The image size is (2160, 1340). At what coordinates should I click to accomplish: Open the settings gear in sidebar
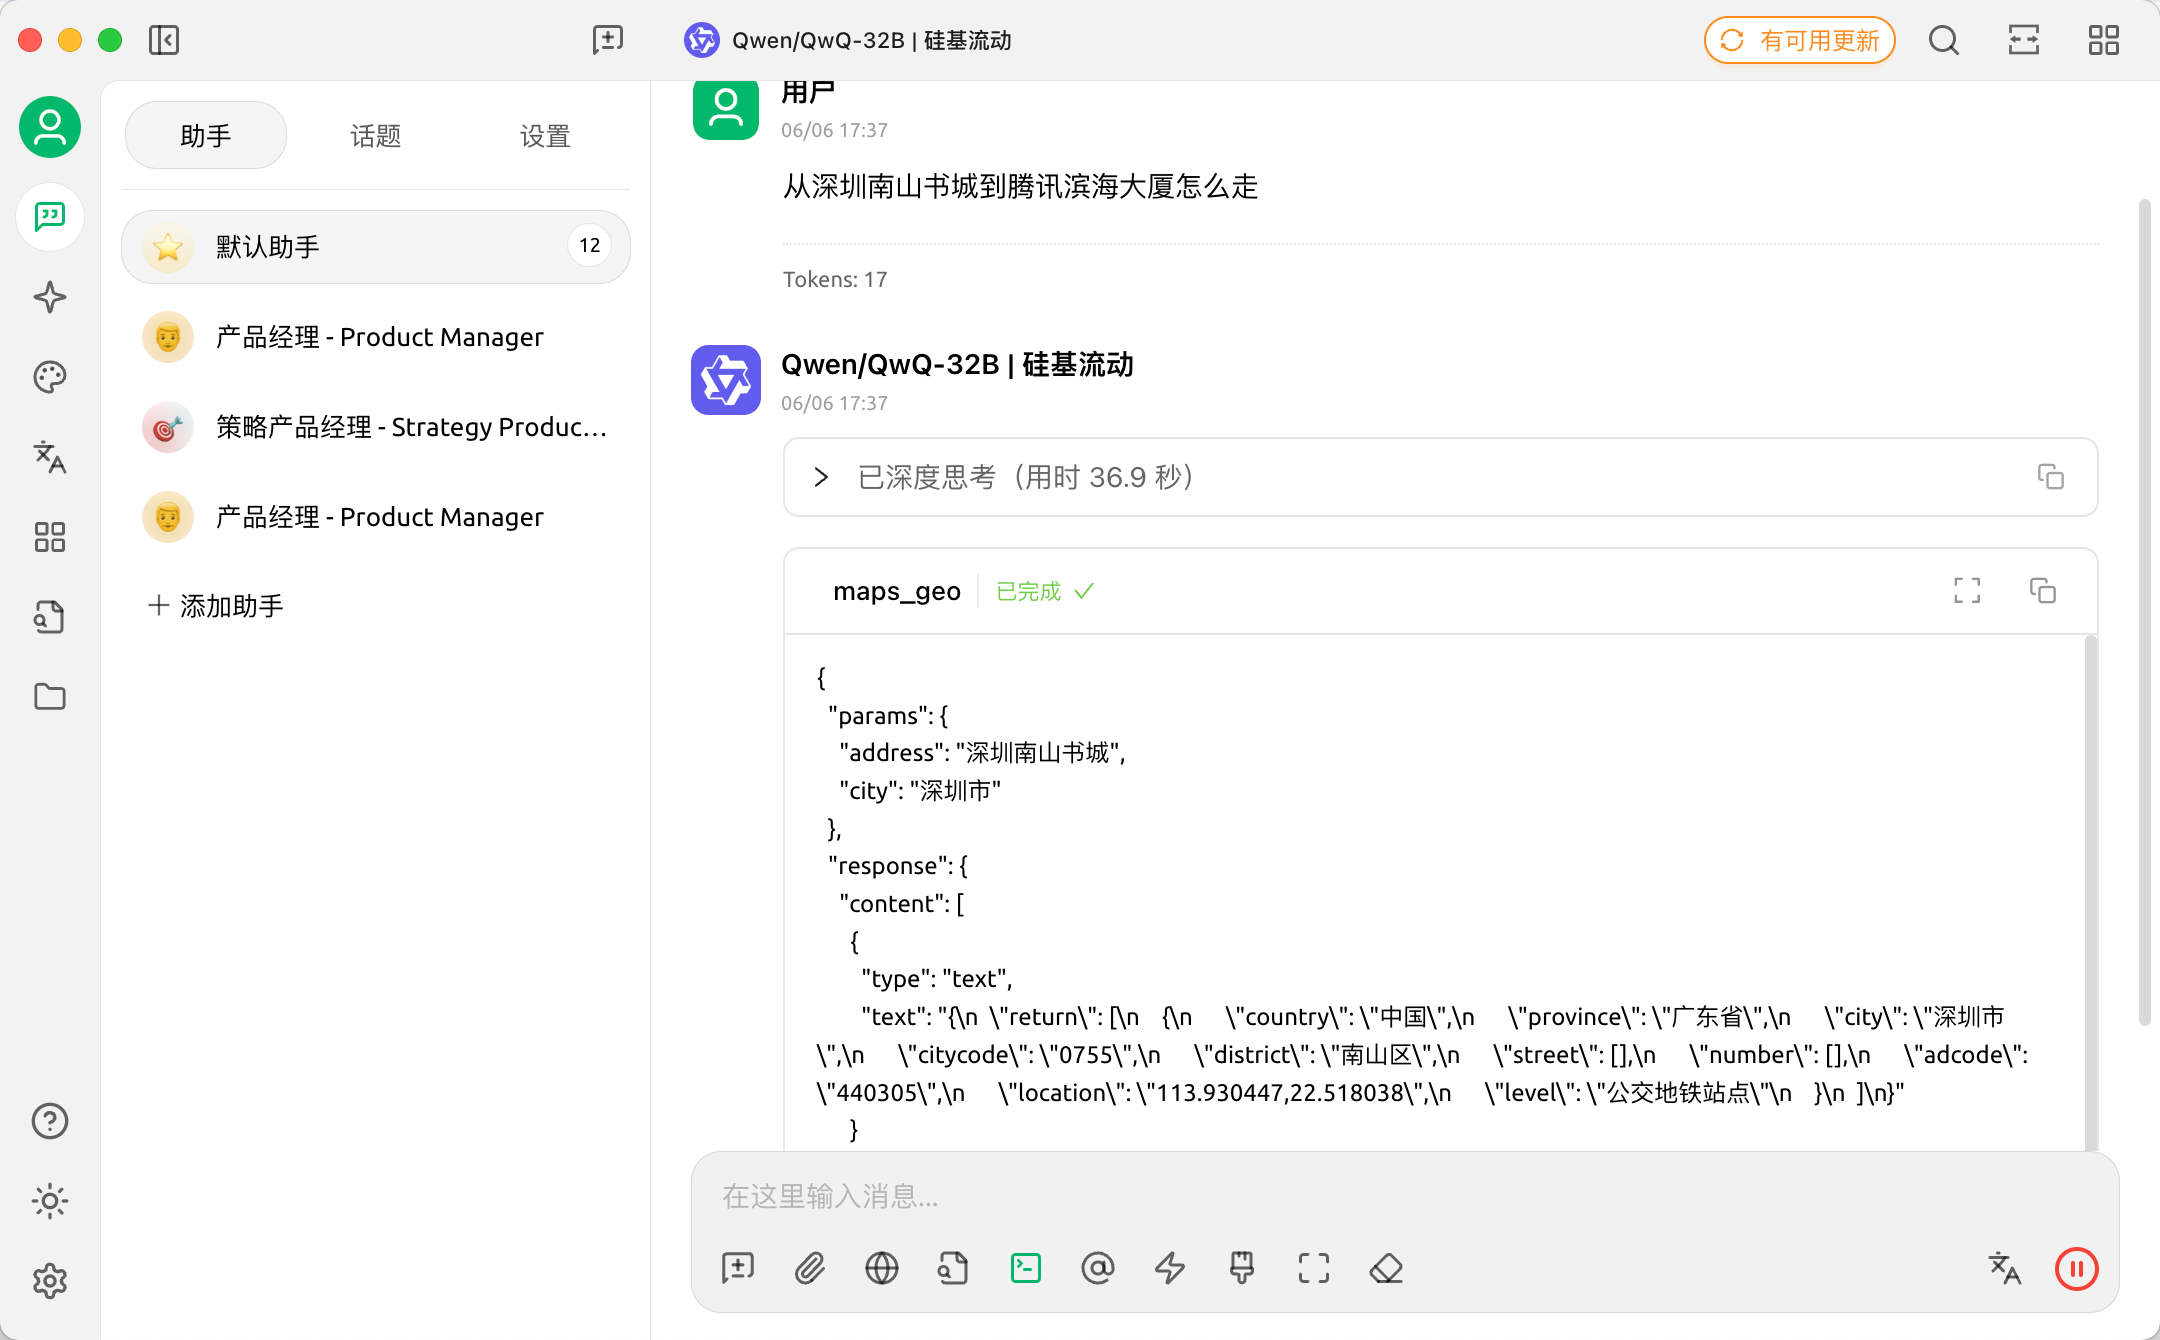click(x=50, y=1281)
